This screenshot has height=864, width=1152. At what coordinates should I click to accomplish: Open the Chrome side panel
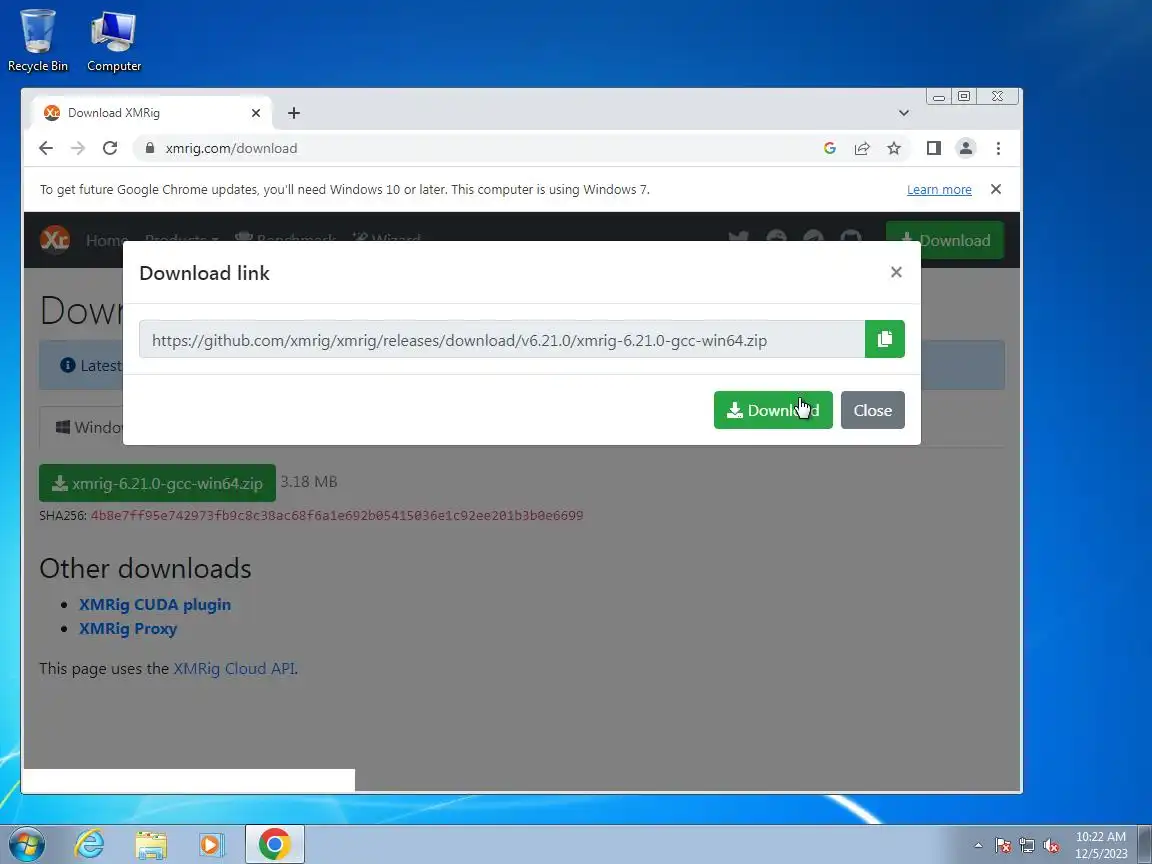(934, 148)
